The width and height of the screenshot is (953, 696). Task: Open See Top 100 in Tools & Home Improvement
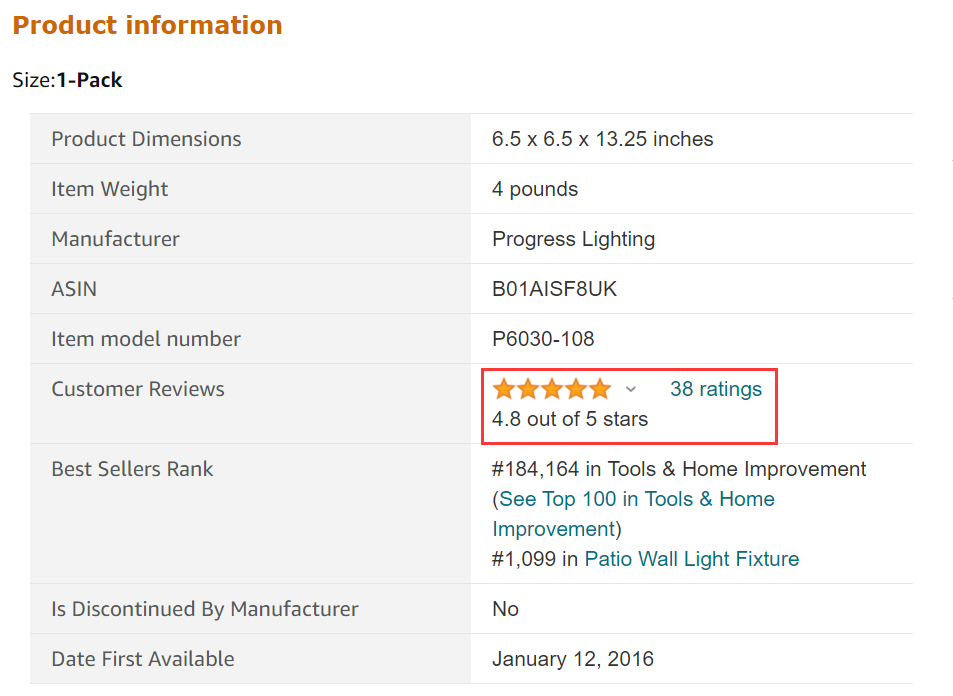[636, 499]
